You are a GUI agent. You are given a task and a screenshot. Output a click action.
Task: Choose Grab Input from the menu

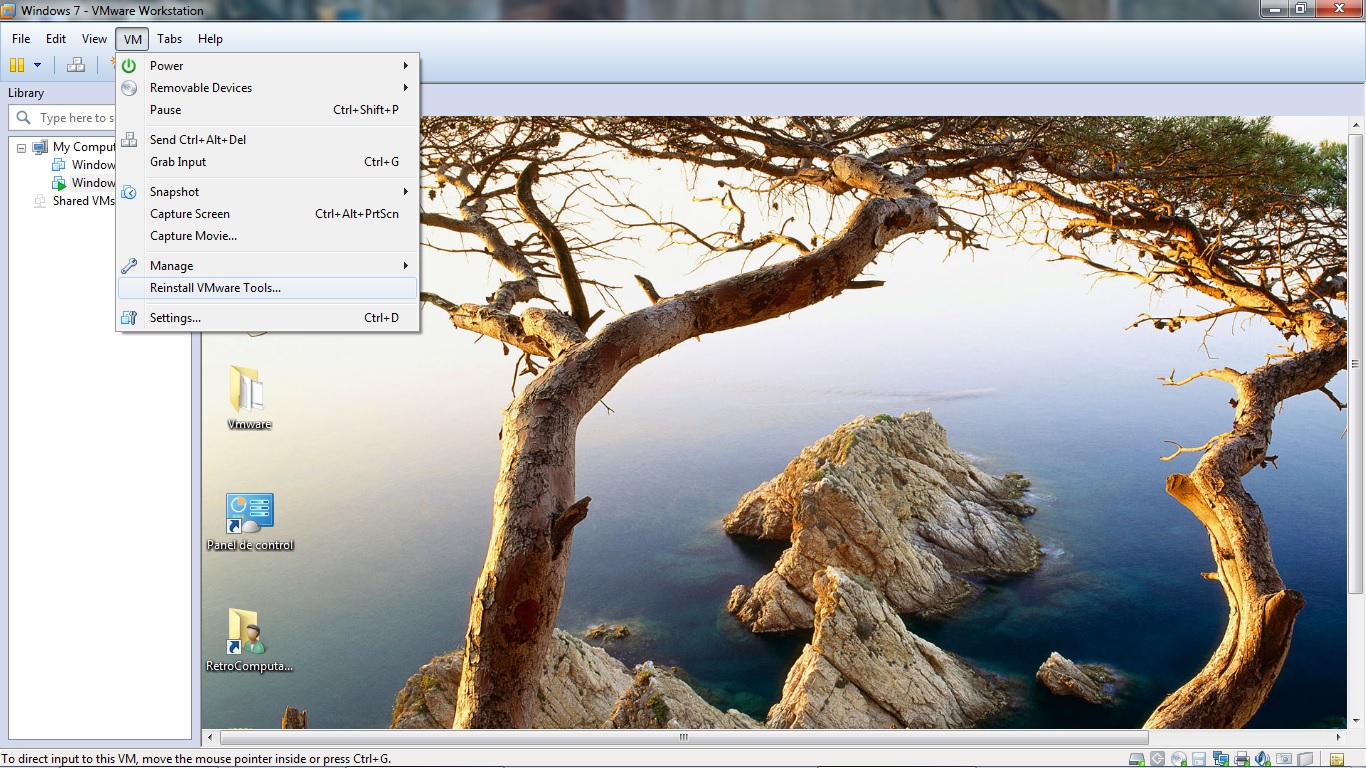tap(267, 162)
